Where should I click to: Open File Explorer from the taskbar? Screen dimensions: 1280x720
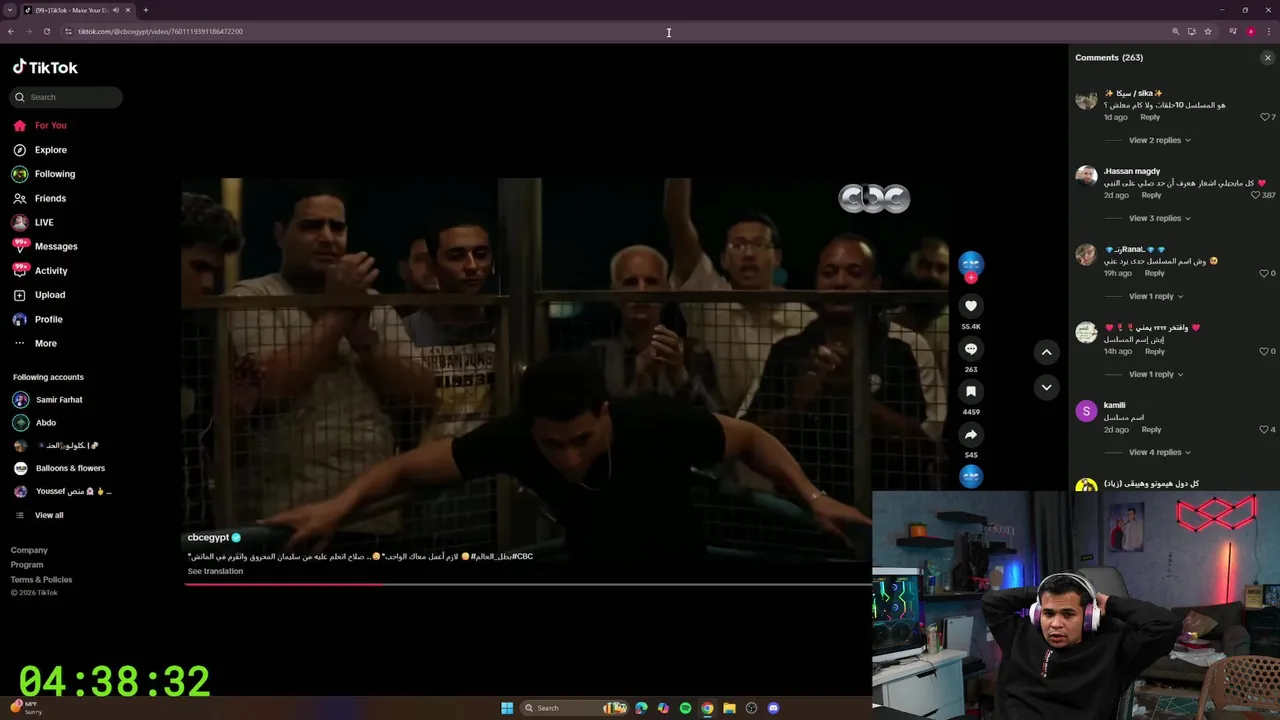pyautogui.click(x=729, y=708)
